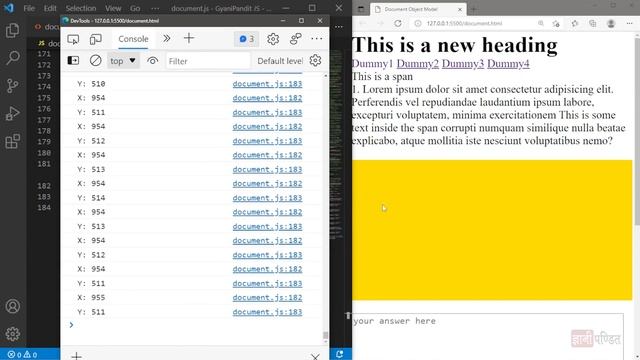The height and width of the screenshot is (360, 640).
Task: Toggle device emulation in DevTools
Action: 96,39
